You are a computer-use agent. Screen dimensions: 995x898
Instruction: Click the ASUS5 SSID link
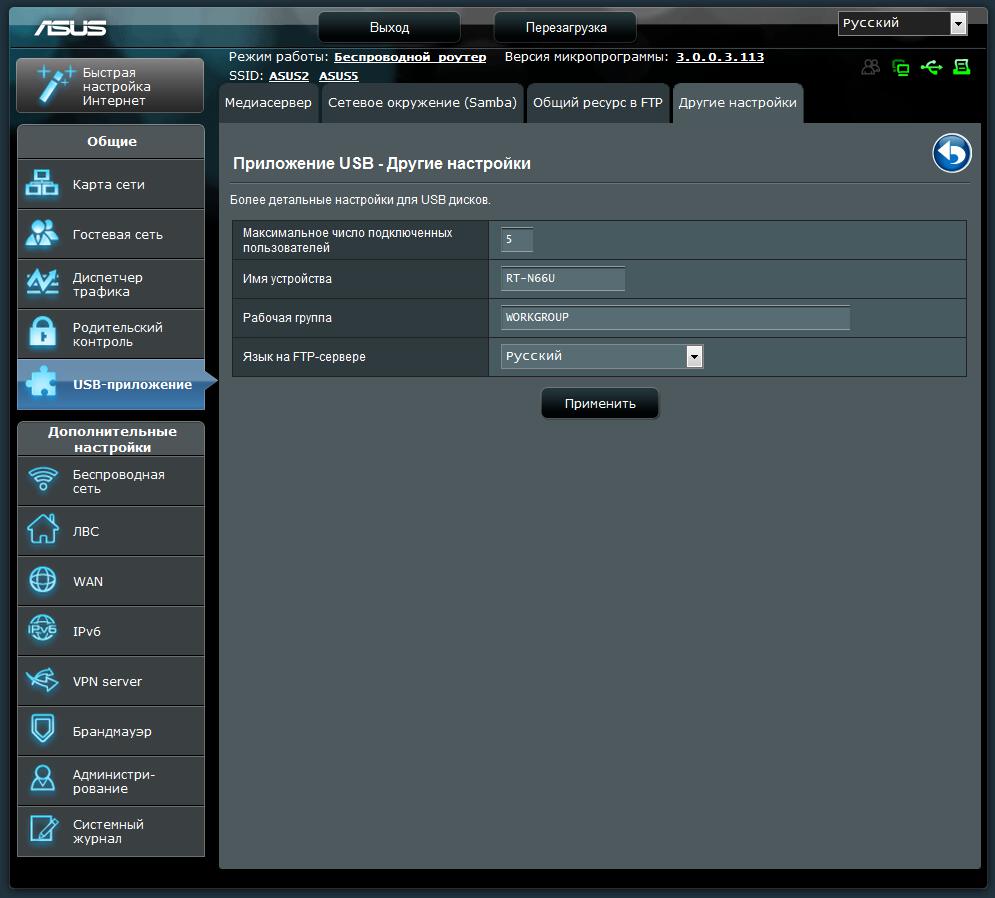pos(338,76)
